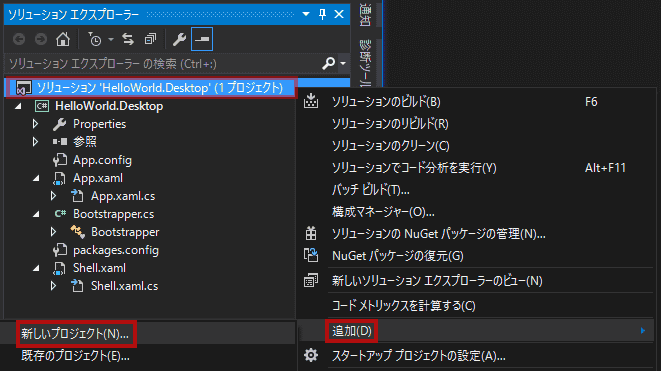Viewport: 661px width, 371px height.
Task: Click the Sync with Active Document icon
Action: click(x=128, y=39)
